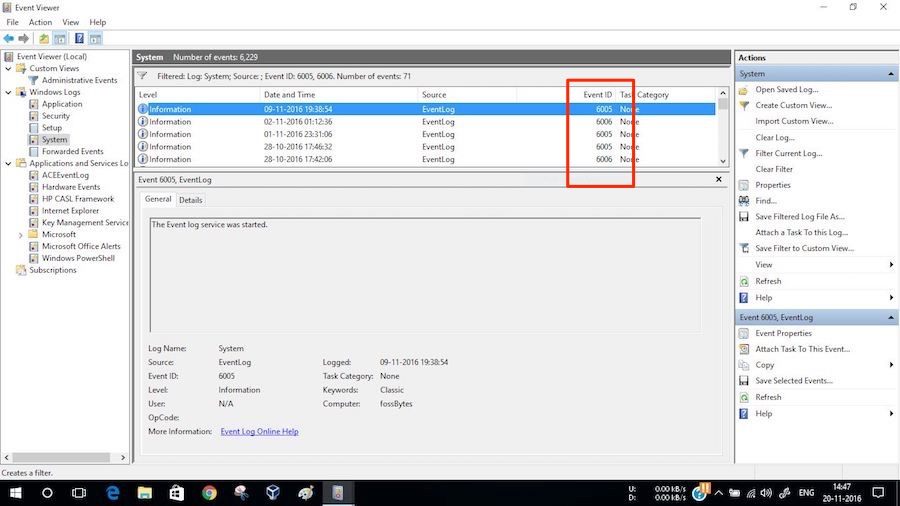Click Open Saved Log folder icon
Image resolution: width=900 pixels, height=506 pixels.
coord(743,90)
